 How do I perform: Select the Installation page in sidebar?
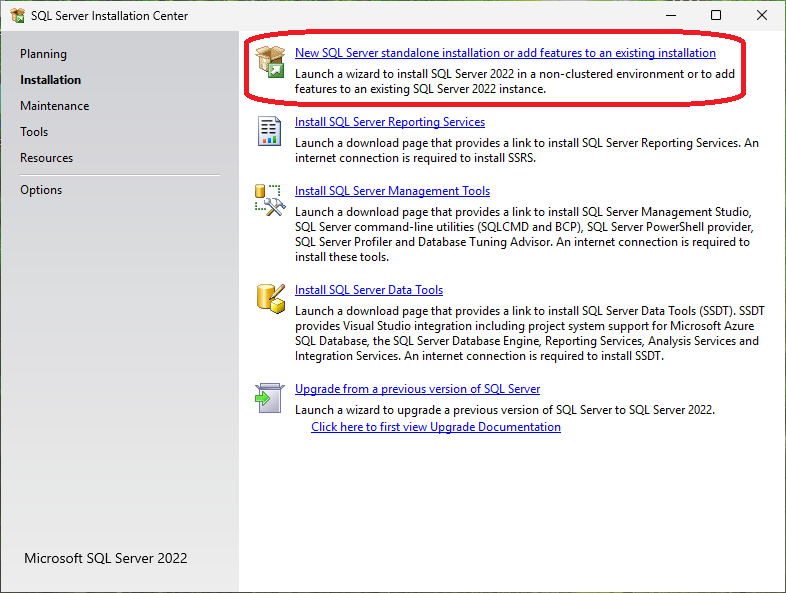pyautogui.click(x=51, y=80)
